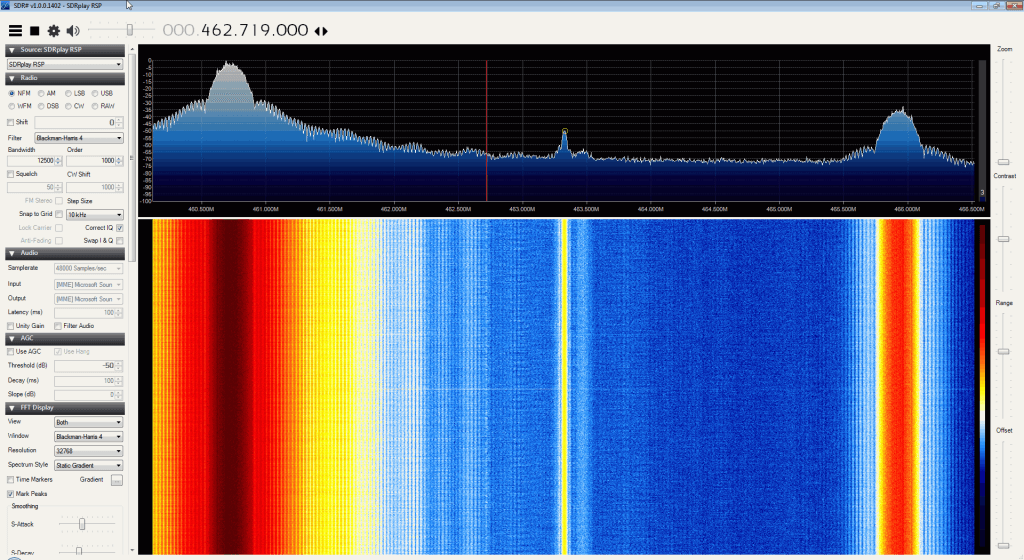
Task: Open the FFT Resolution dropdown
Action: pyautogui.click(x=89, y=451)
